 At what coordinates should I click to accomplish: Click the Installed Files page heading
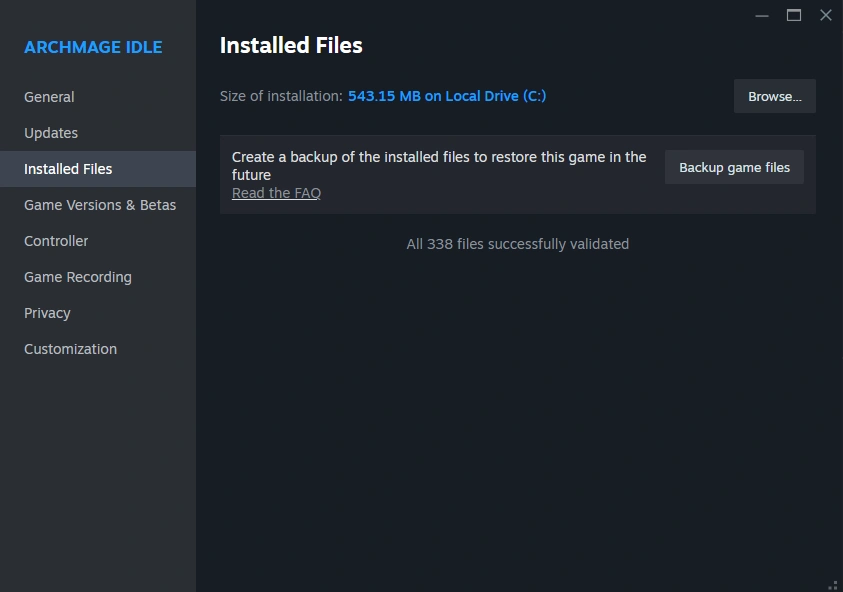pos(291,45)
